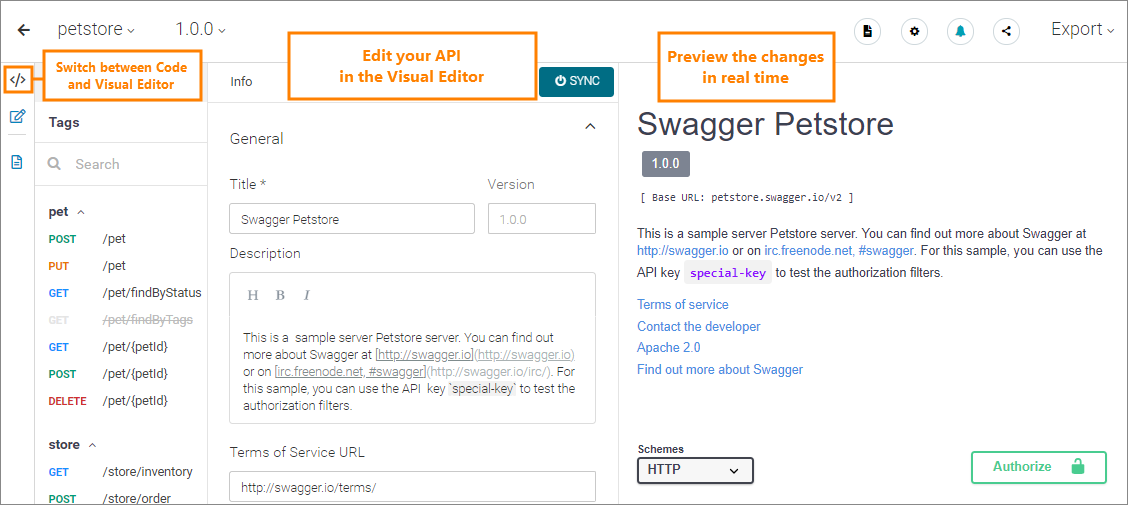Image resolution: width=1128 pixels, height=505 pixels.
Task: Click the back arrow icon
Action: 24,30
